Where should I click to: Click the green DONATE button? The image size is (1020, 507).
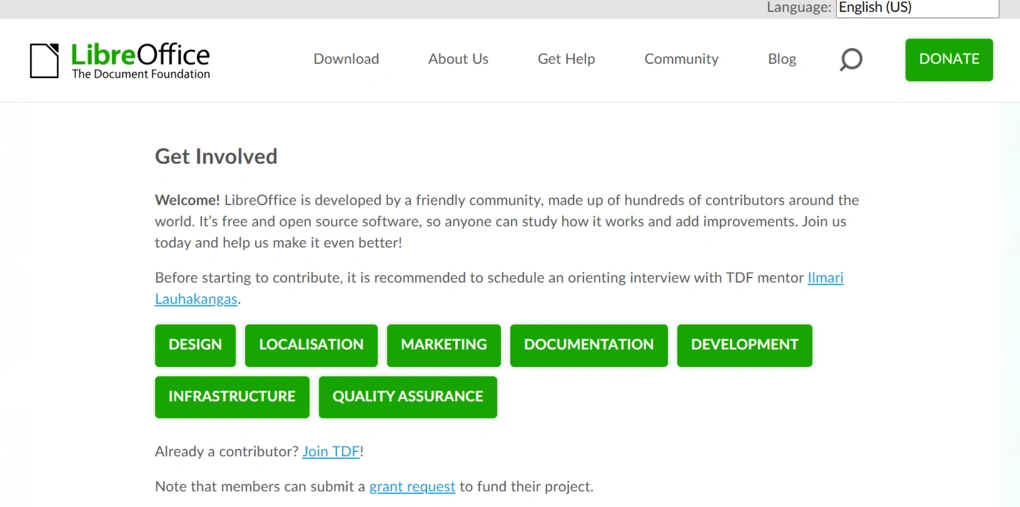point(949,60)
